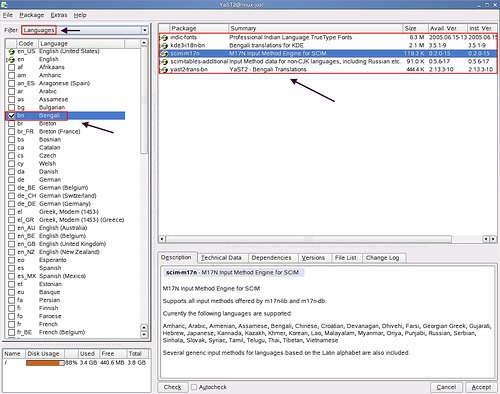Select the yast2-trans-bn package row
The height and width of the screenshot is (394, 500).
(328, 69)
